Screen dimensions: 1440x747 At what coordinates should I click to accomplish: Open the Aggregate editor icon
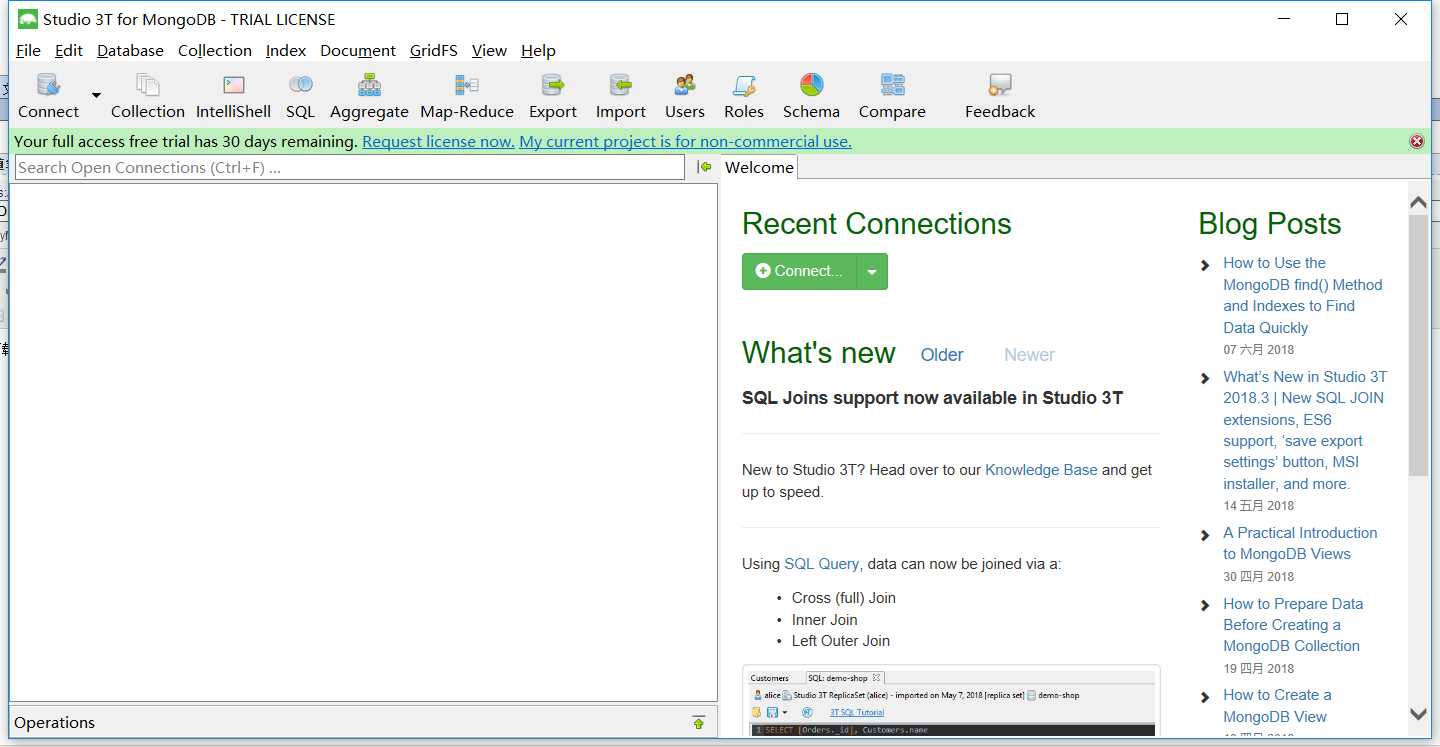[370, 85]
